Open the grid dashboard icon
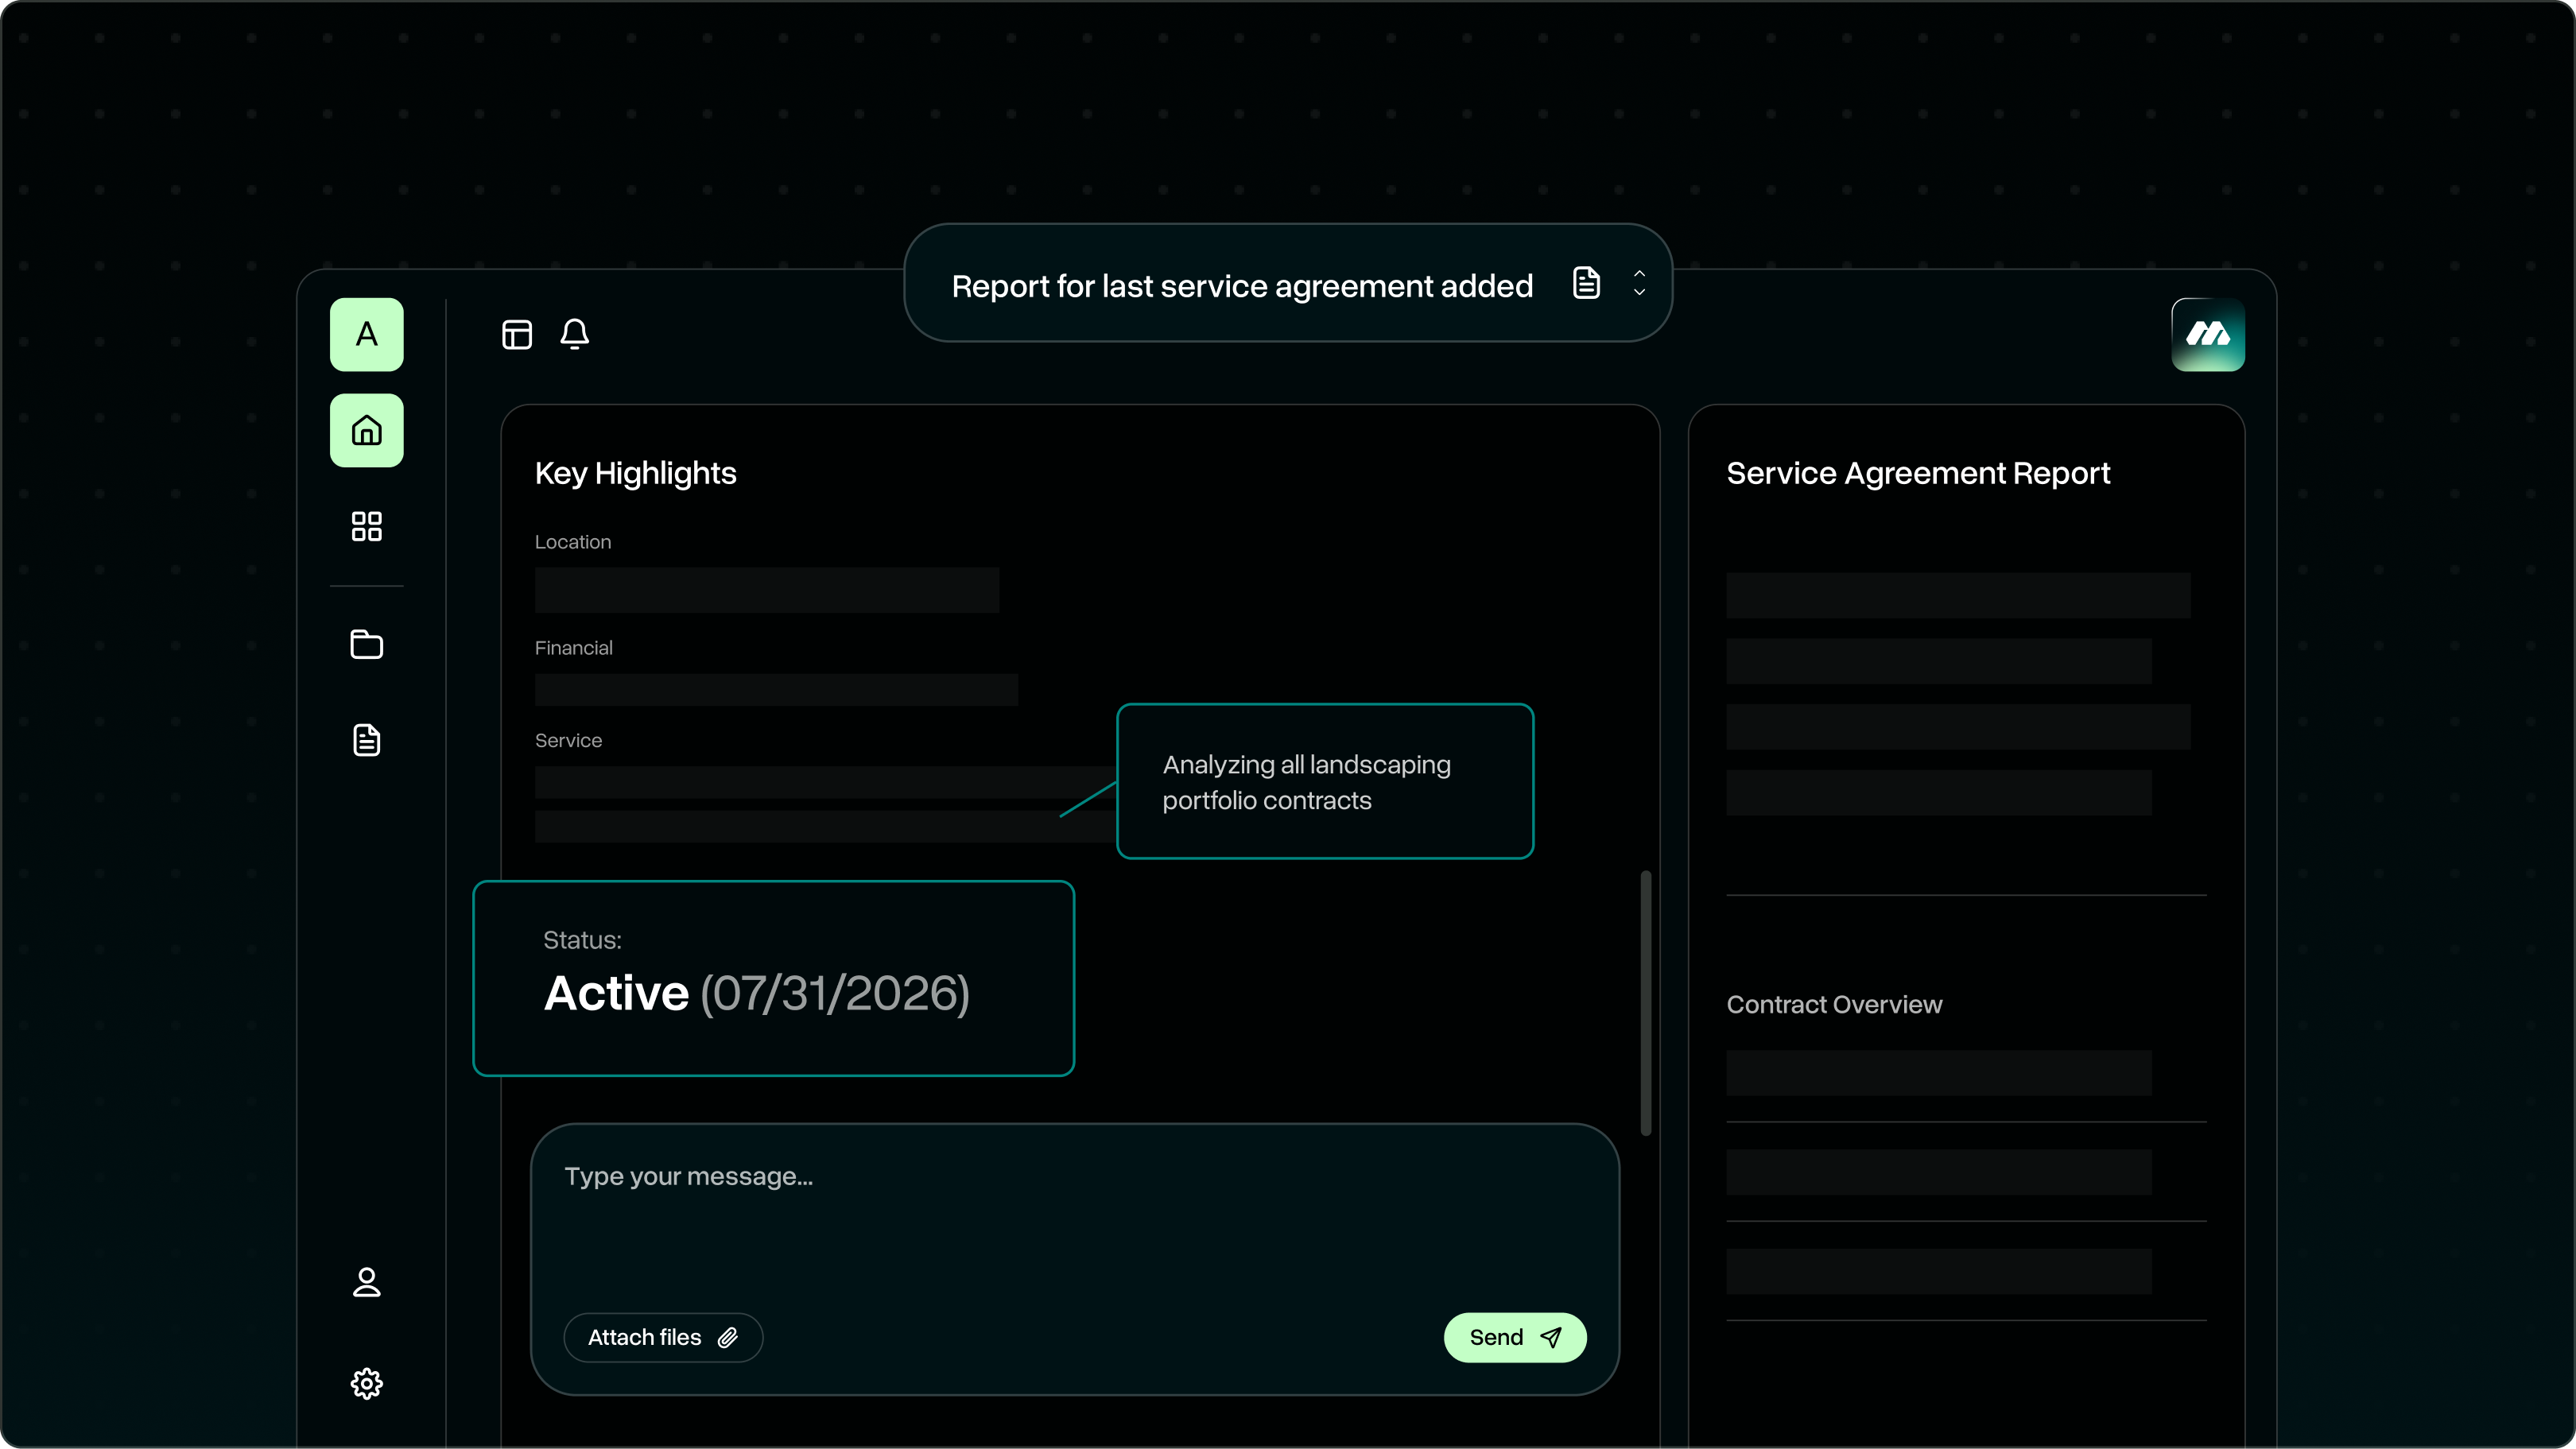This screenshot has height=1449, width=2576. click(366, 526)
